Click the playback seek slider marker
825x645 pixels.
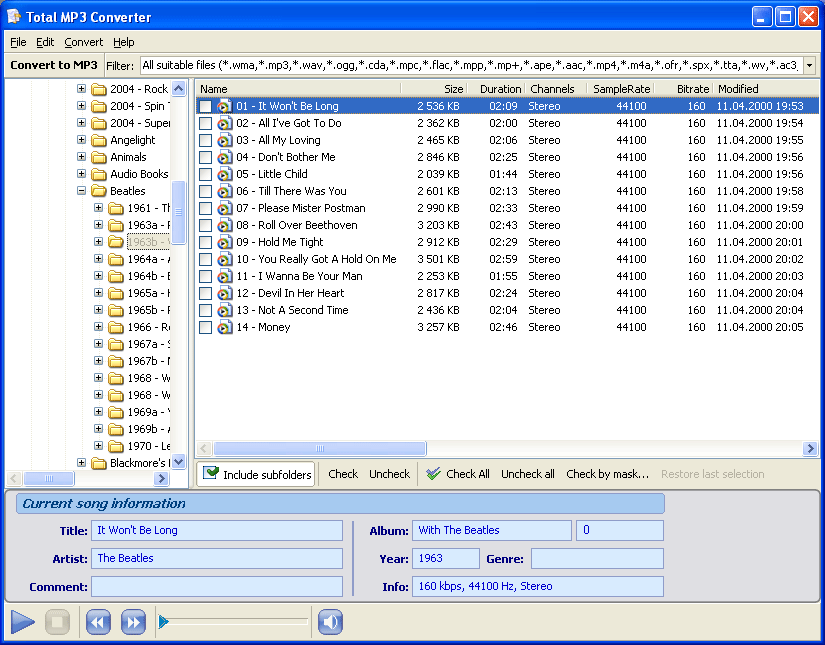click(x=164, y=622)
